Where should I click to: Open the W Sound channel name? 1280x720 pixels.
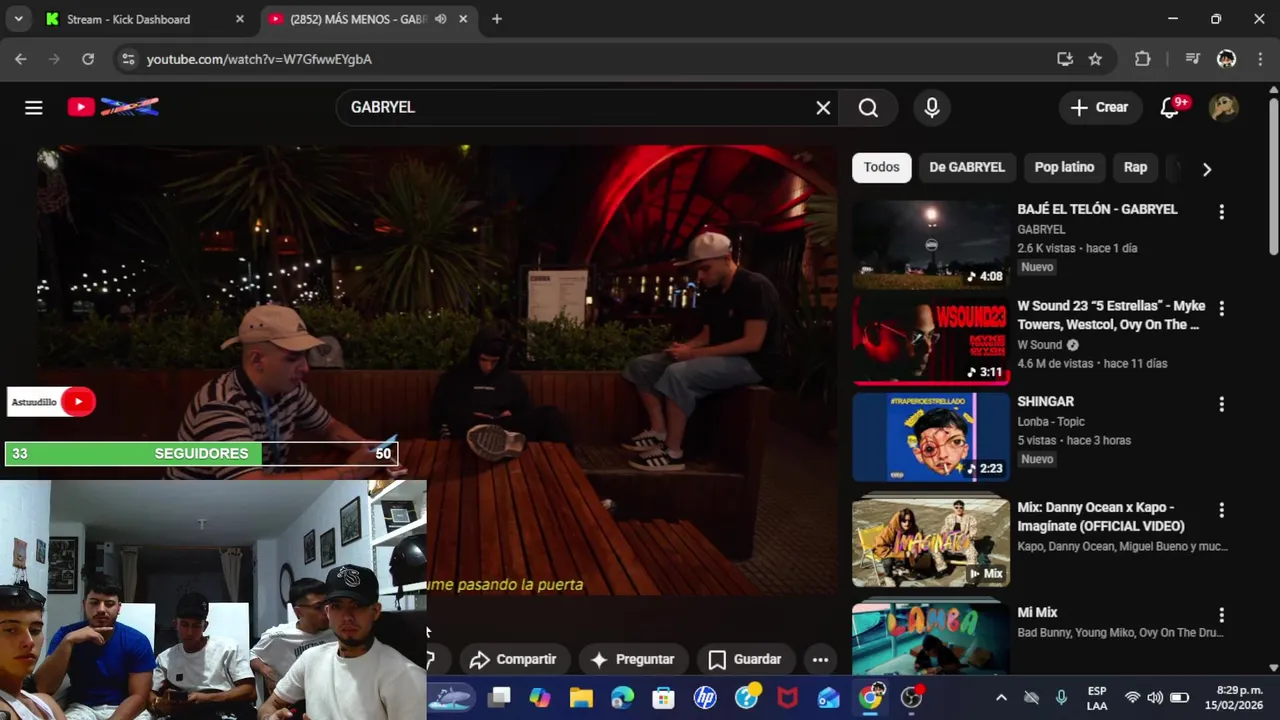pos(1040,344)
